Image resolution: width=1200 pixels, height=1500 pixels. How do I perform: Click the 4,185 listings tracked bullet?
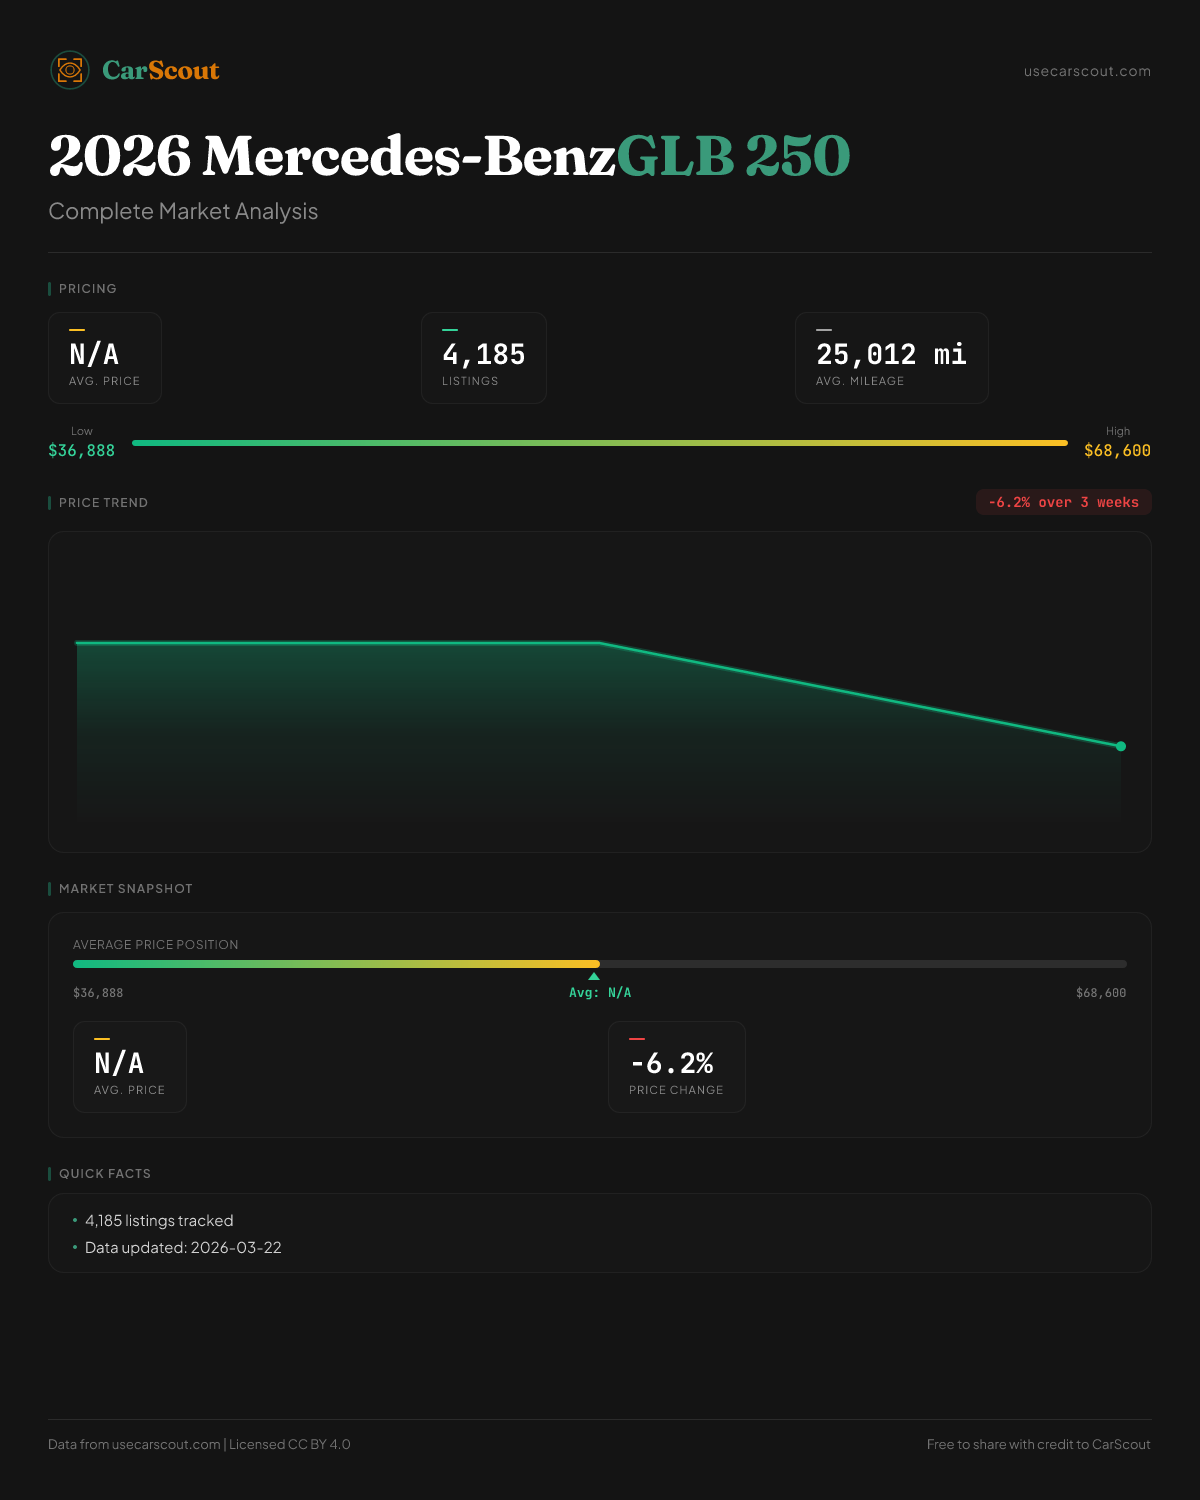click(x=159, y=1221)
